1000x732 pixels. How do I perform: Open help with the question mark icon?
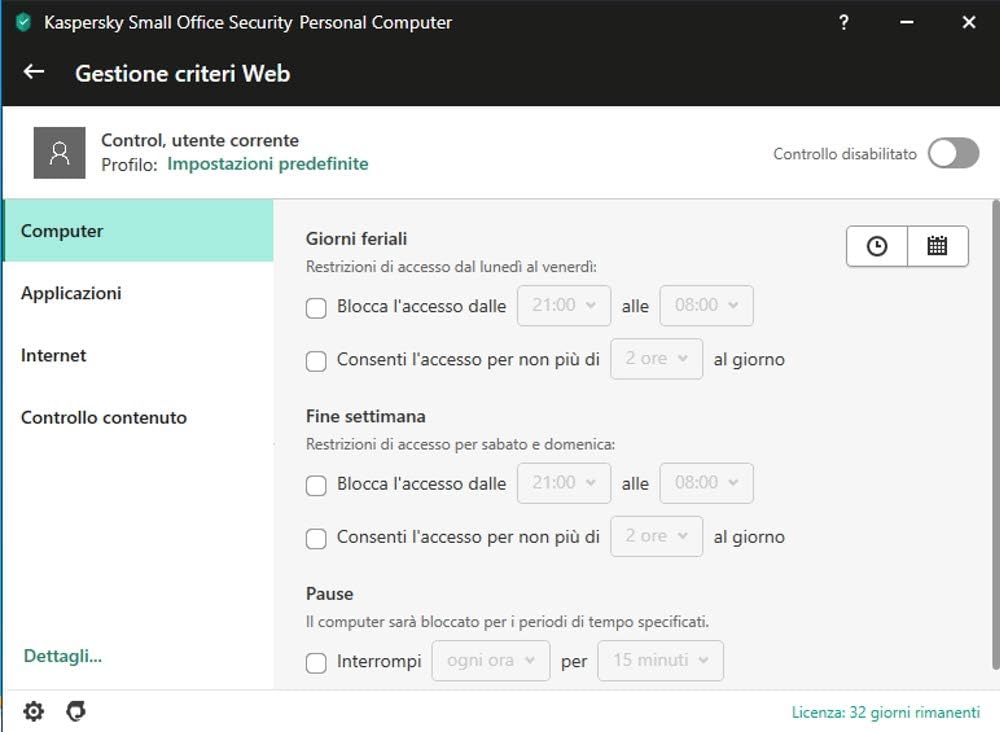(843, 23)
